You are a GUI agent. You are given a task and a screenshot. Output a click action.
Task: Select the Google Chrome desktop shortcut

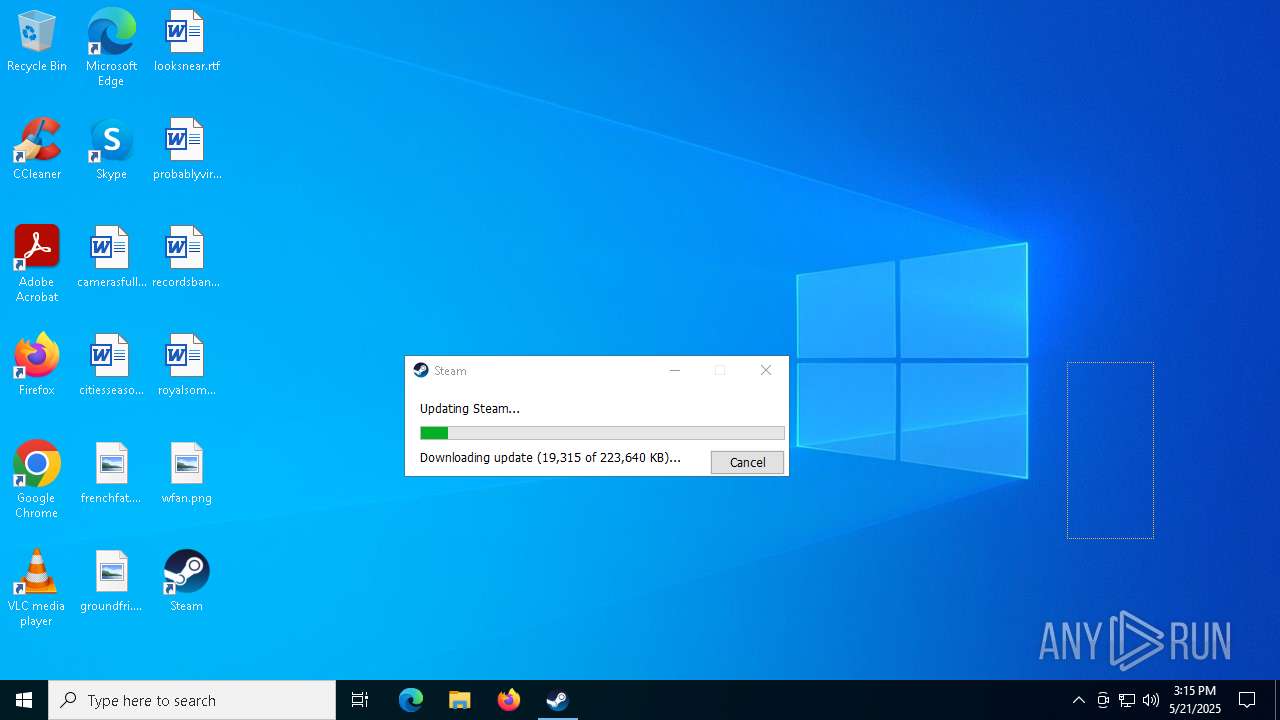(37, 480)
